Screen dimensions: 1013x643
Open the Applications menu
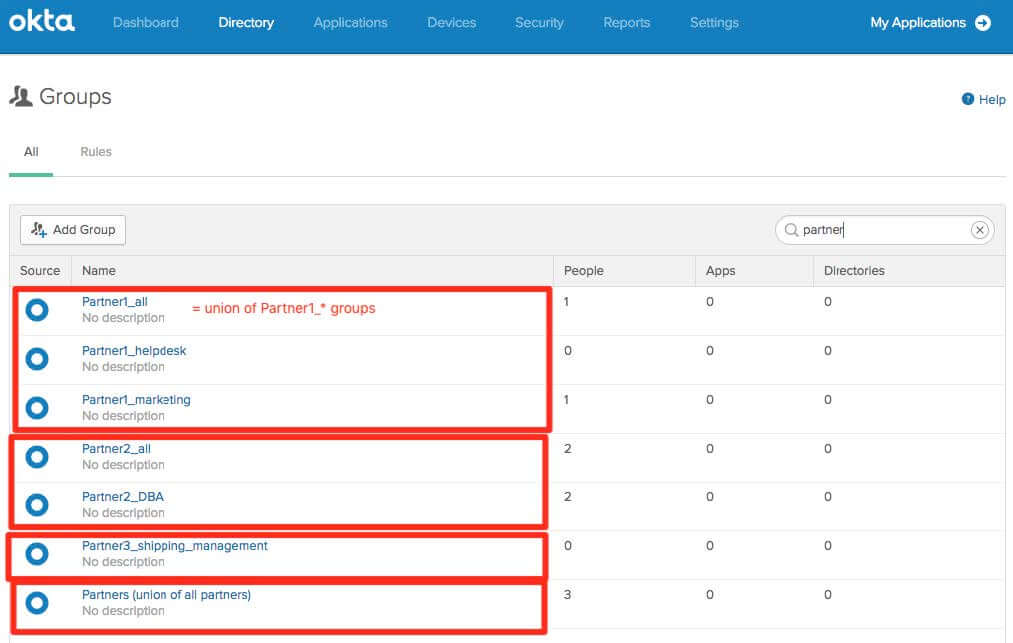point(350,22)
